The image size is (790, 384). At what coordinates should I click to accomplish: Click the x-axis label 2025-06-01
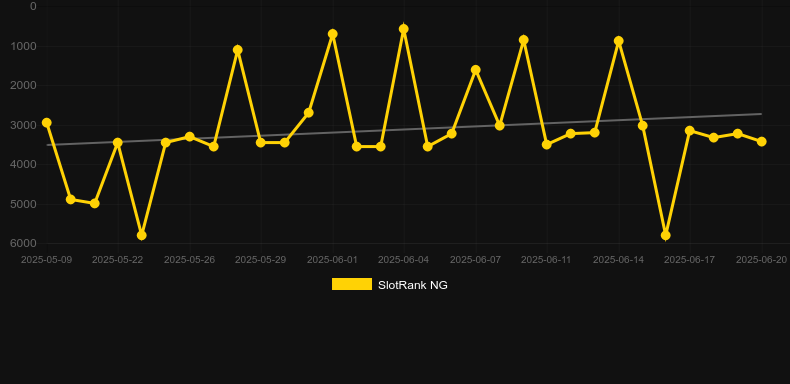point(333,260)
